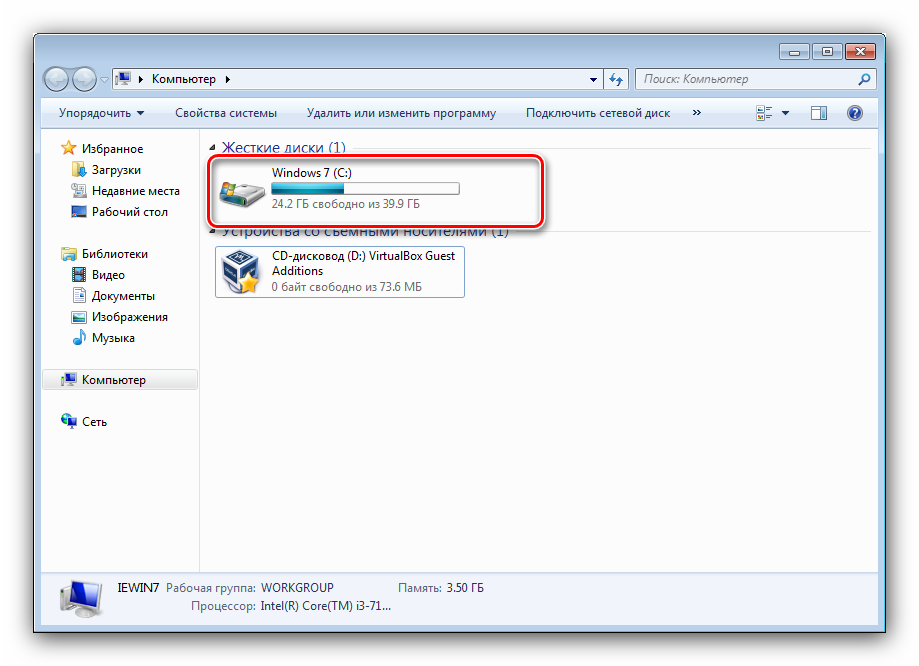Screen dimensions: 919x666
Task: Collapse the Жесткие диски group
Action: 212,148
